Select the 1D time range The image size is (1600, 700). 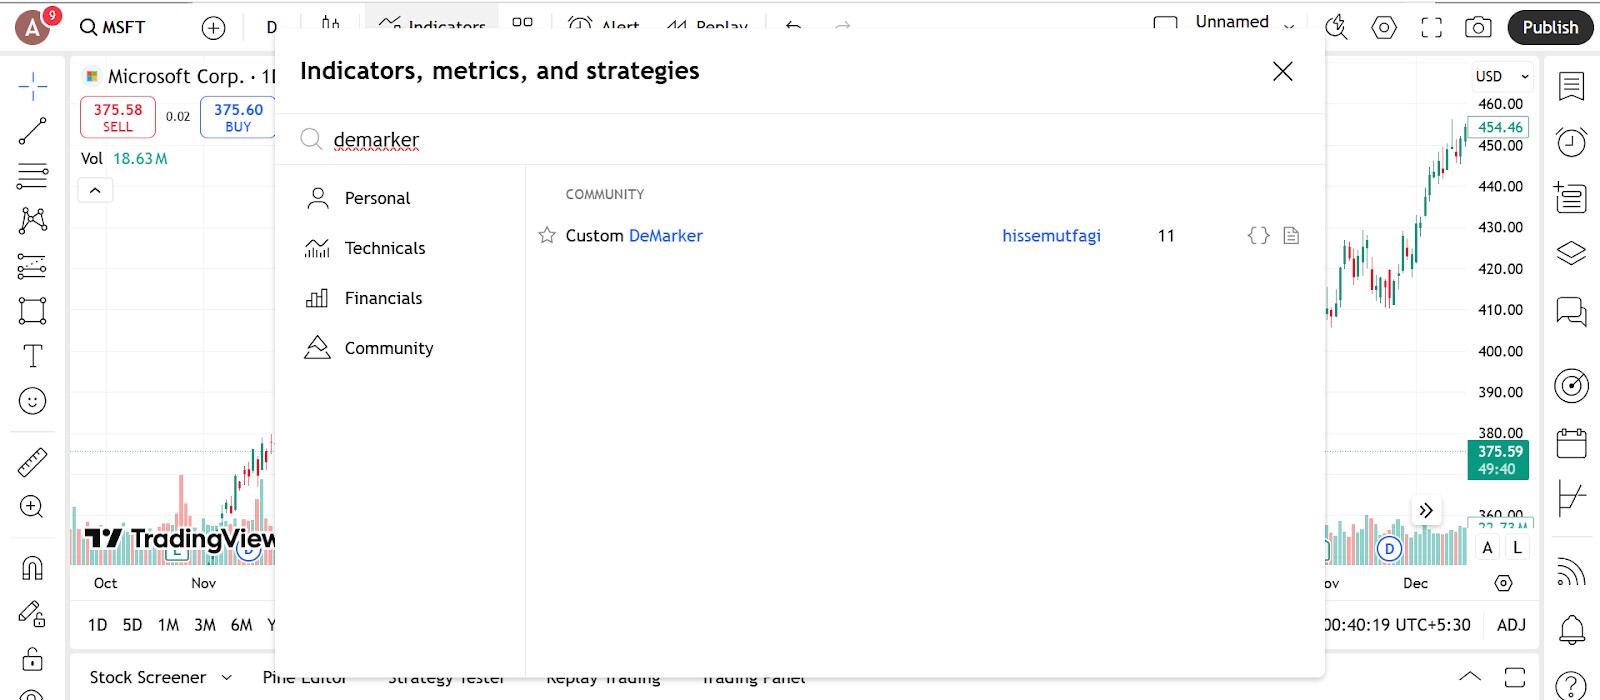click(97, 625)
